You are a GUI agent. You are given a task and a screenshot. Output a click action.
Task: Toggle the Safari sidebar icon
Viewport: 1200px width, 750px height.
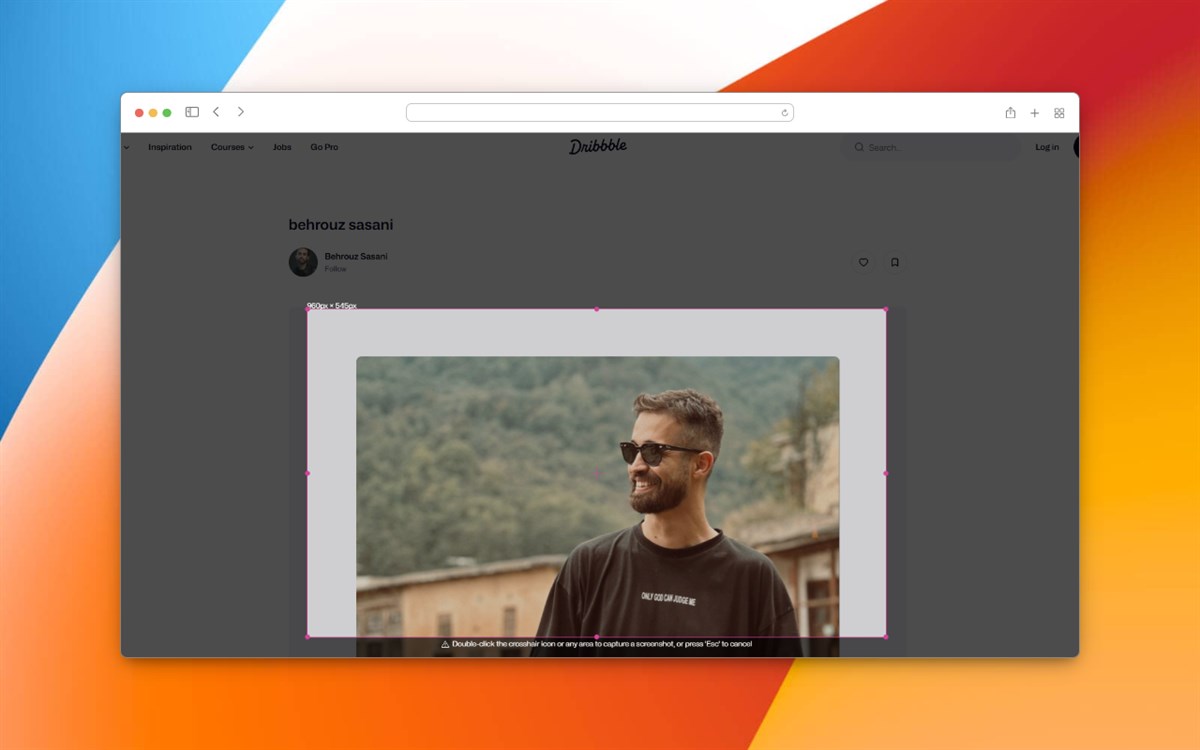click(192, 112)
